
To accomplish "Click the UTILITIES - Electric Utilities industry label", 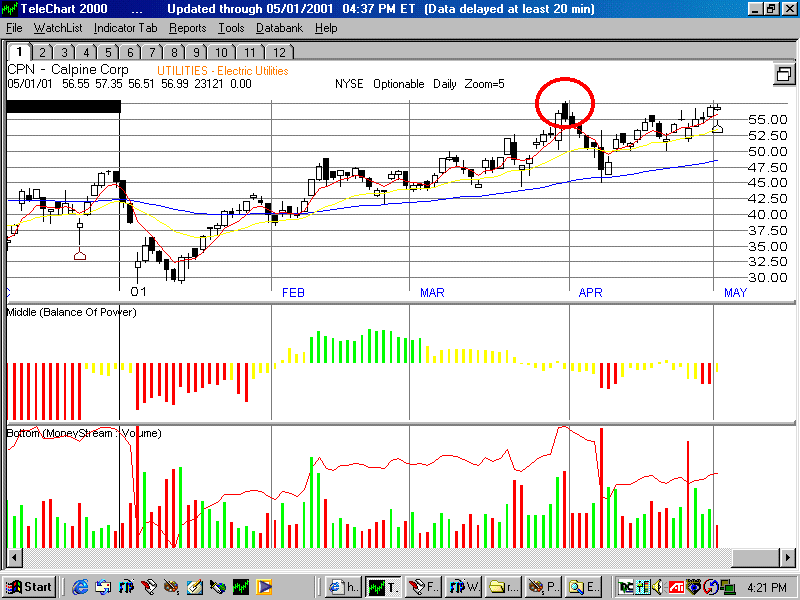I will [x=222, y=71].
